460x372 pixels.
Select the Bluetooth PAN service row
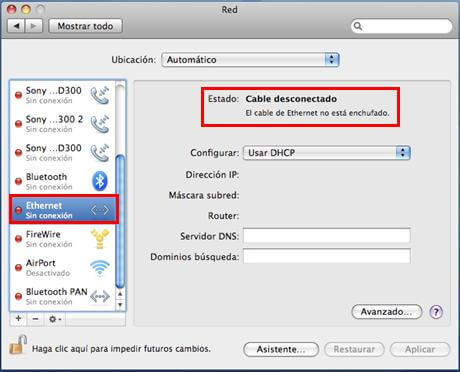click(x=63, y=296)
